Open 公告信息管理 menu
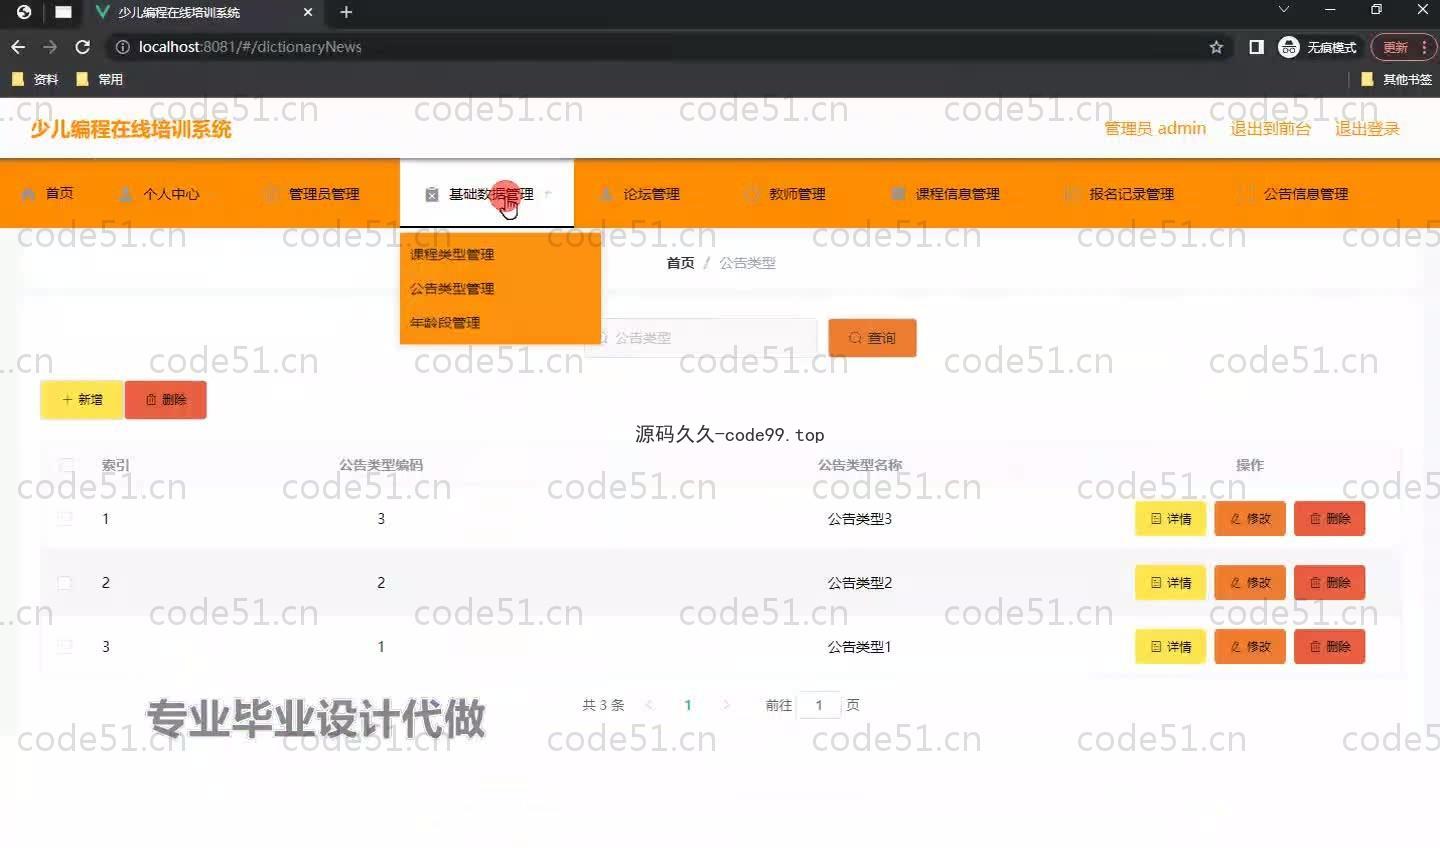The height and width of the screenshot is (848, 1440). 1294,194
